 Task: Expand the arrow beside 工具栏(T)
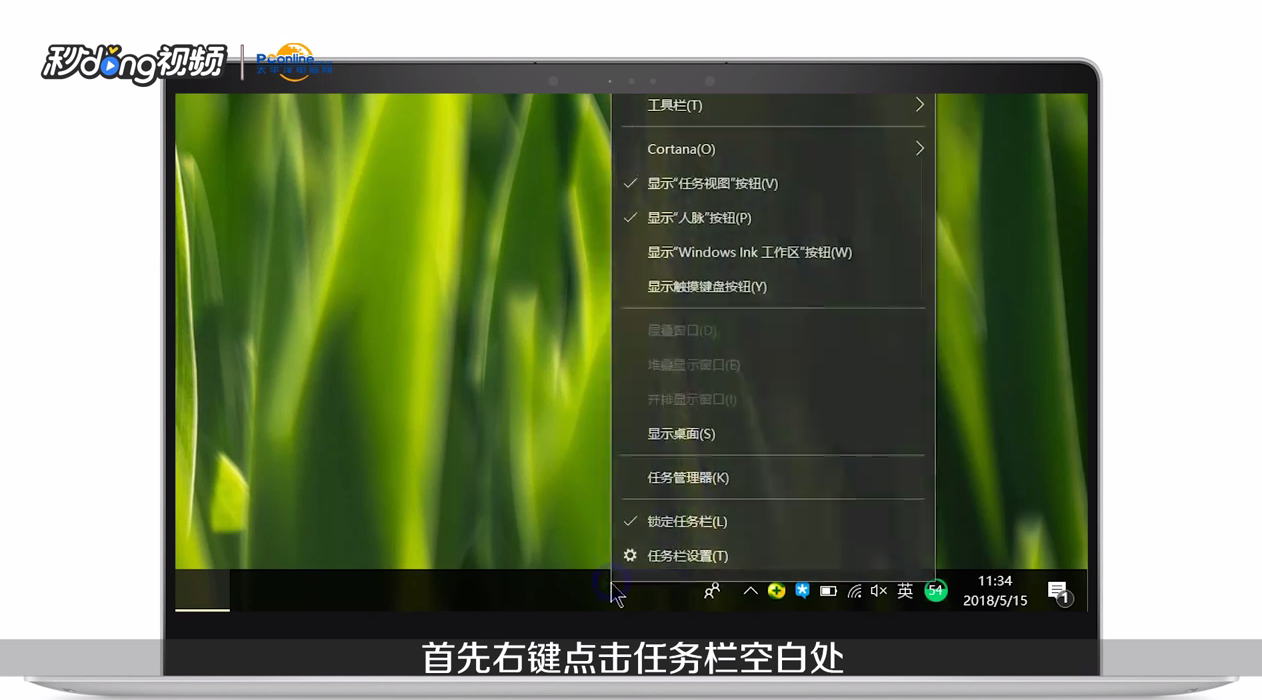pyautogui.click(x=920, y=105)
